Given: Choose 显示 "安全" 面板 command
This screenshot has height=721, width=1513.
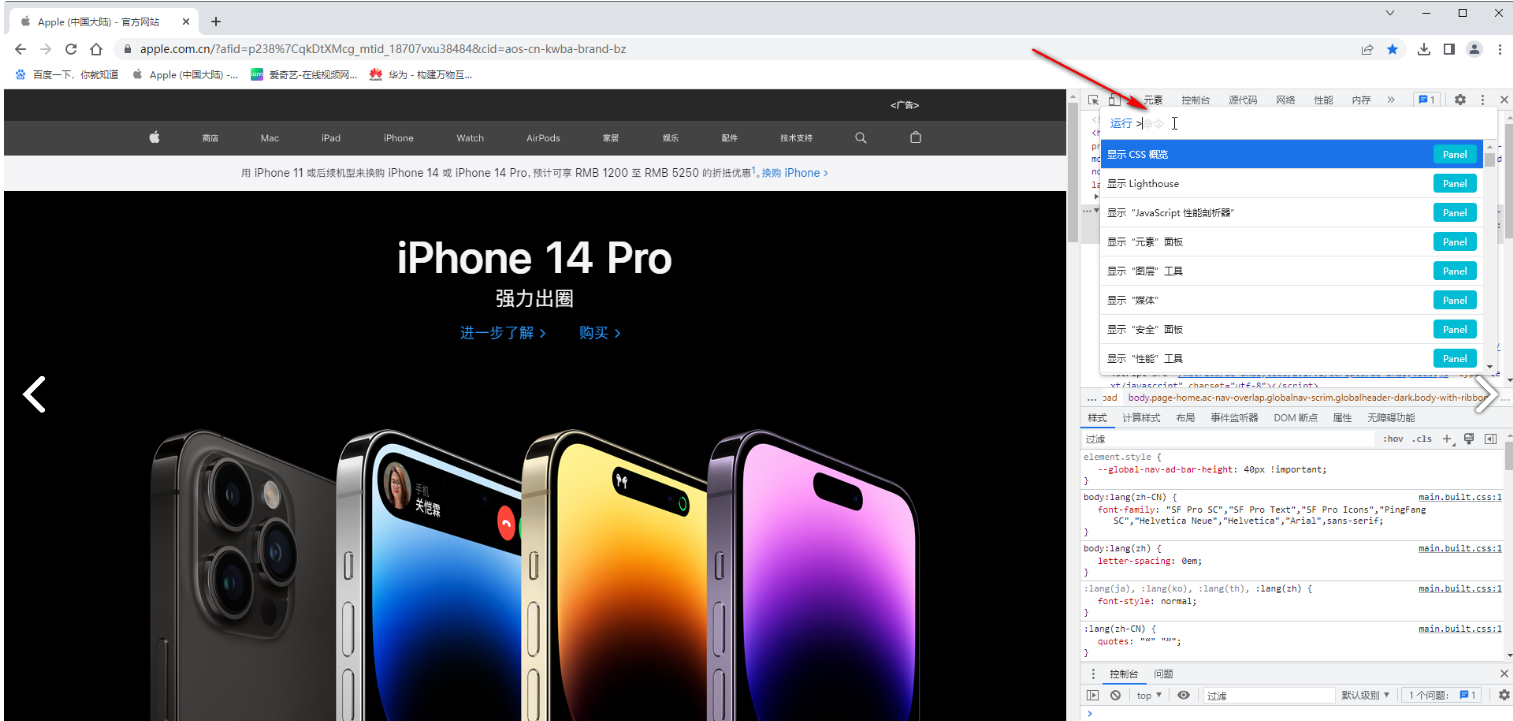Looking at the screenshot, I should click(x=1292, y=329).
